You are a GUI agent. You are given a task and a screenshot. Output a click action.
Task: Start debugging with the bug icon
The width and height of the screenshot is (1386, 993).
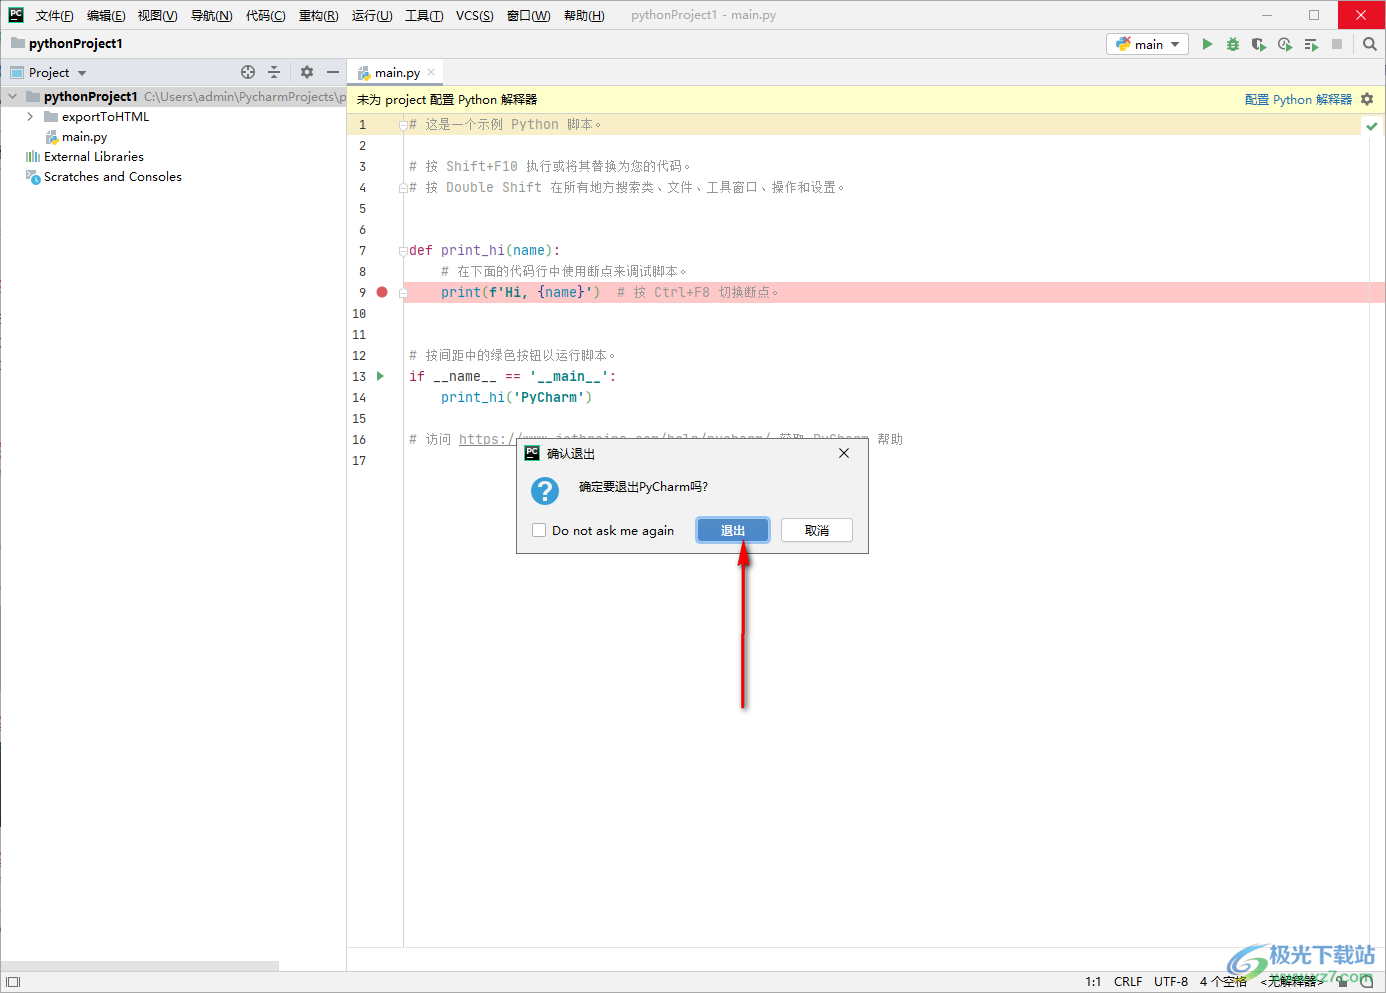point(1233,44)
